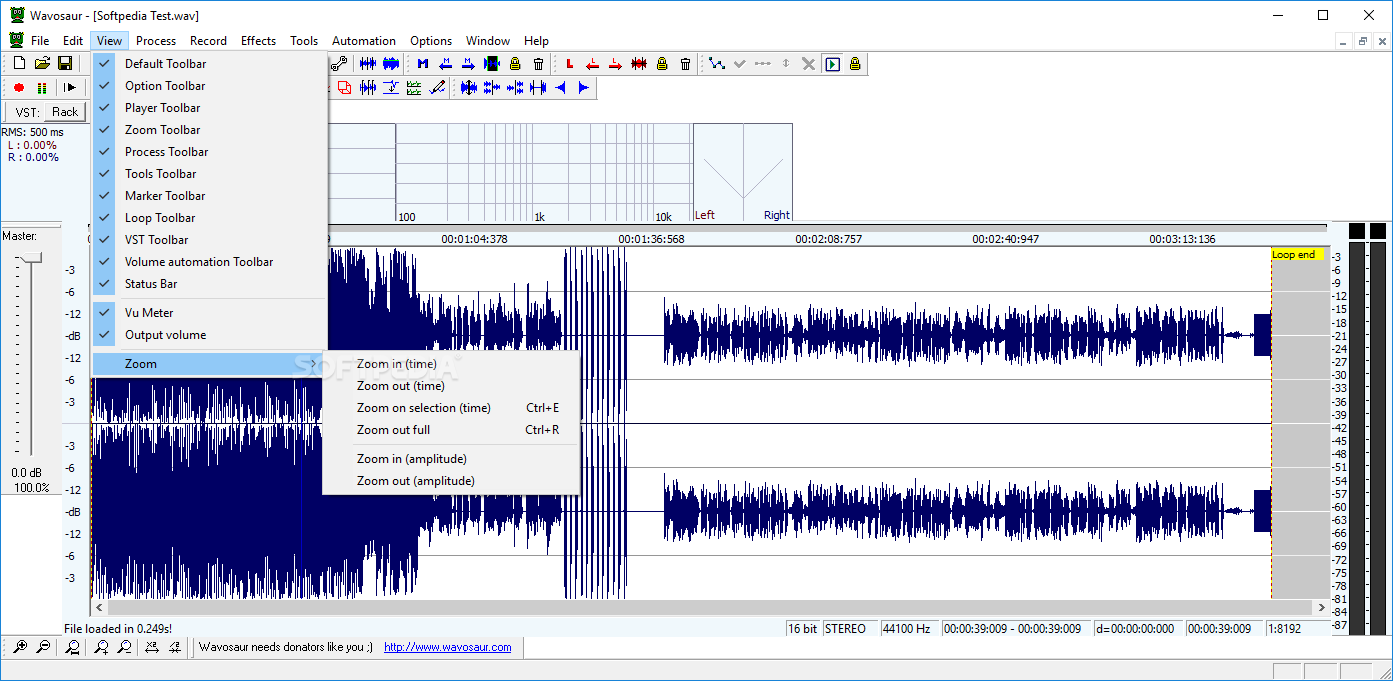The height and width of the screenshot is (681, 1393).
Task: Open the Automation menu
Action: (364, 41)
